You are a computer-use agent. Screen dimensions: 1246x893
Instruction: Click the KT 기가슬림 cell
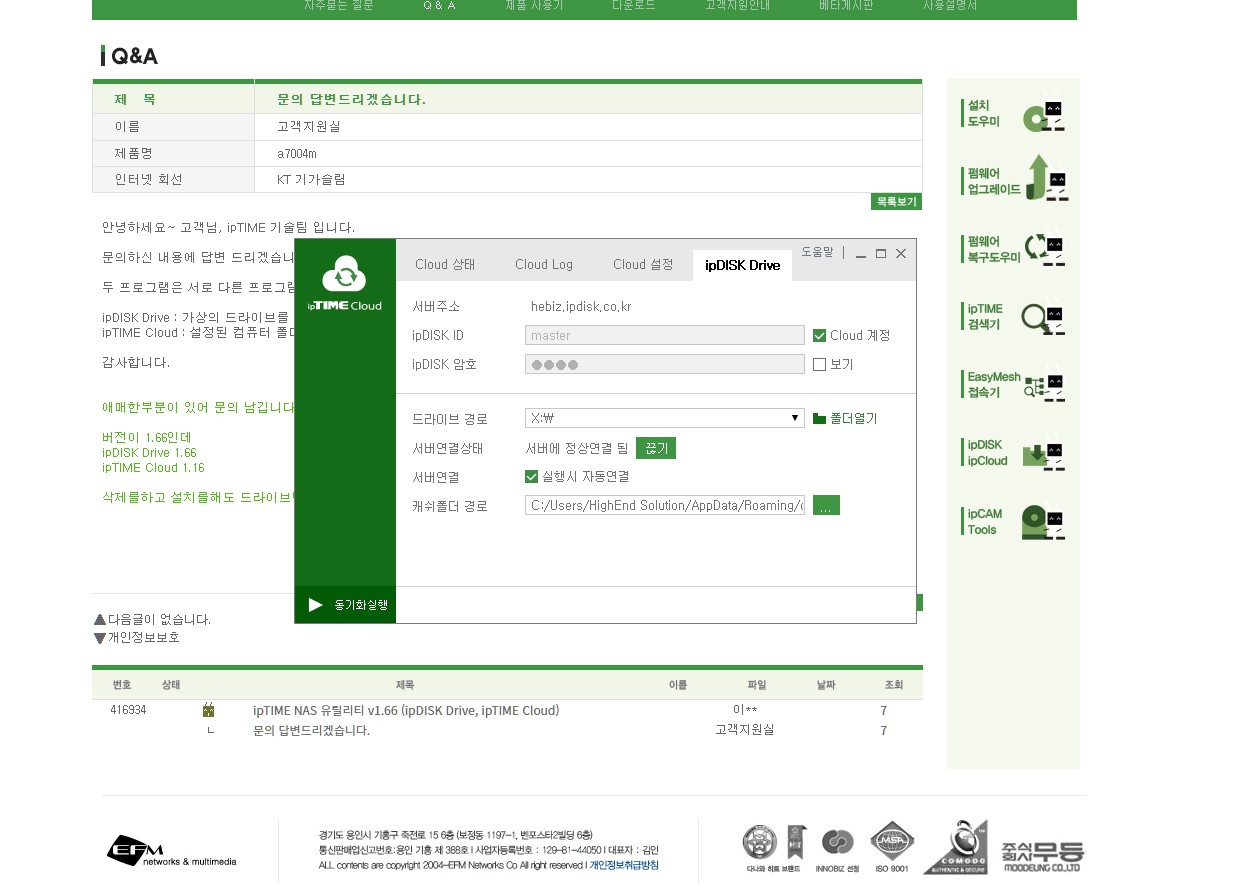pos(311,180)
